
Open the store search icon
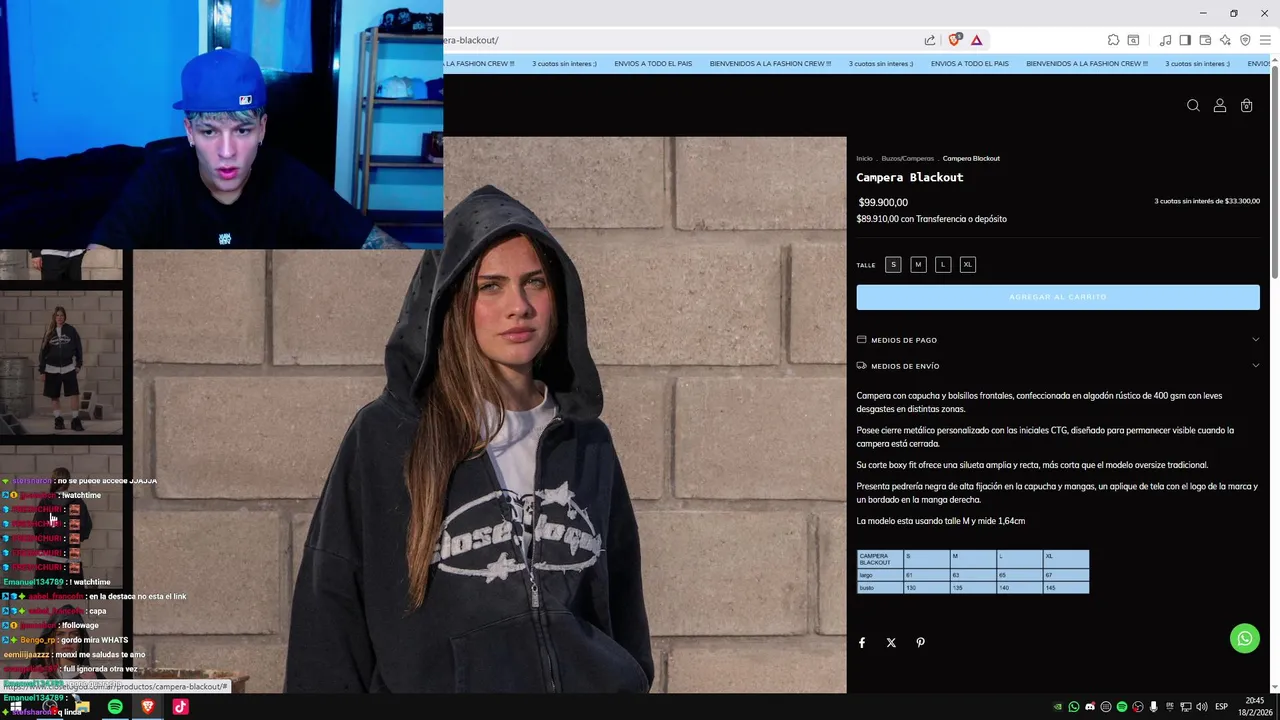[1193, 106]
